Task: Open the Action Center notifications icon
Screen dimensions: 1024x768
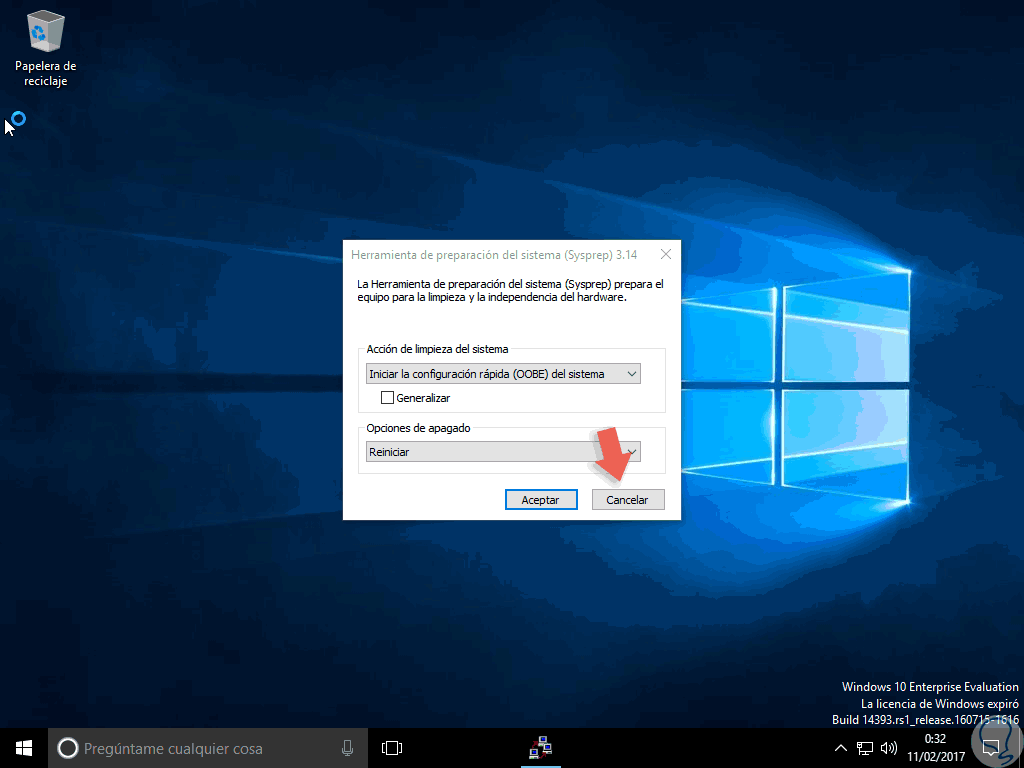Action: click(x=991, y=748)
